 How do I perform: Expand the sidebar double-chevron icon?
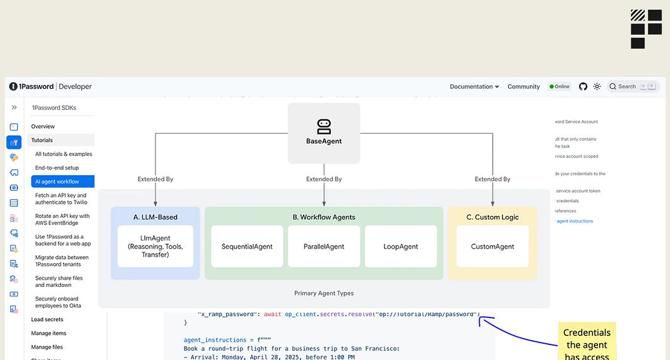14,108
